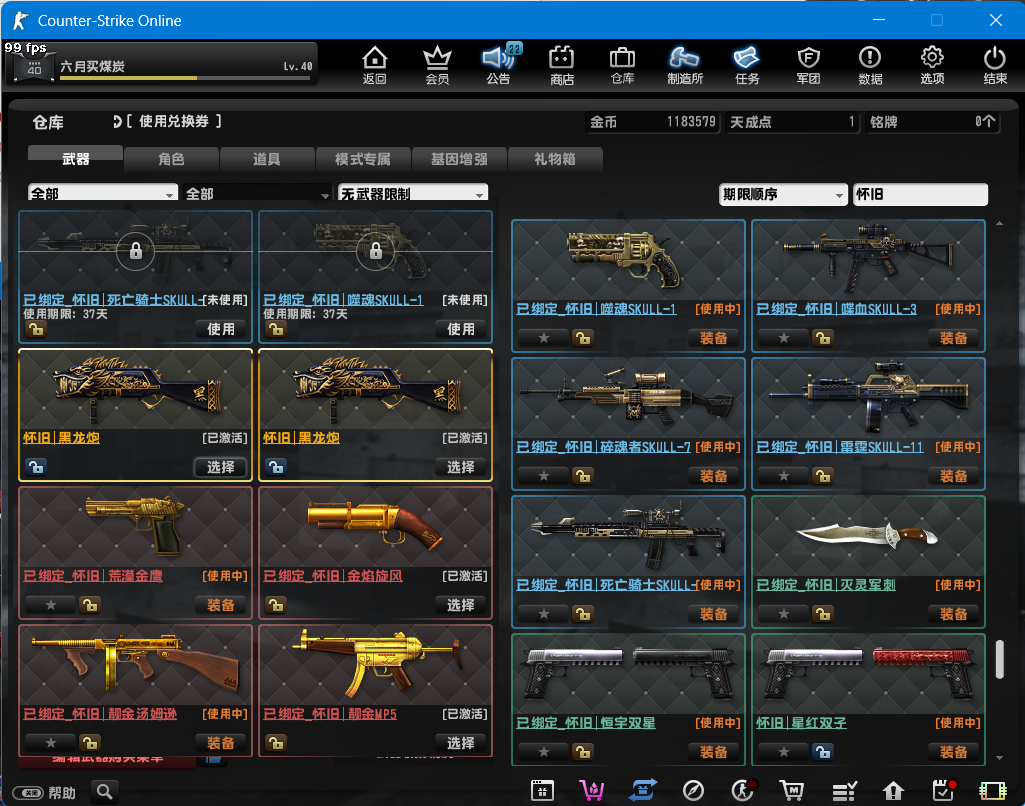This screenshot has width=1025, height=806.
Task: Switch to the 武器 tab
Action: [75, 159]
